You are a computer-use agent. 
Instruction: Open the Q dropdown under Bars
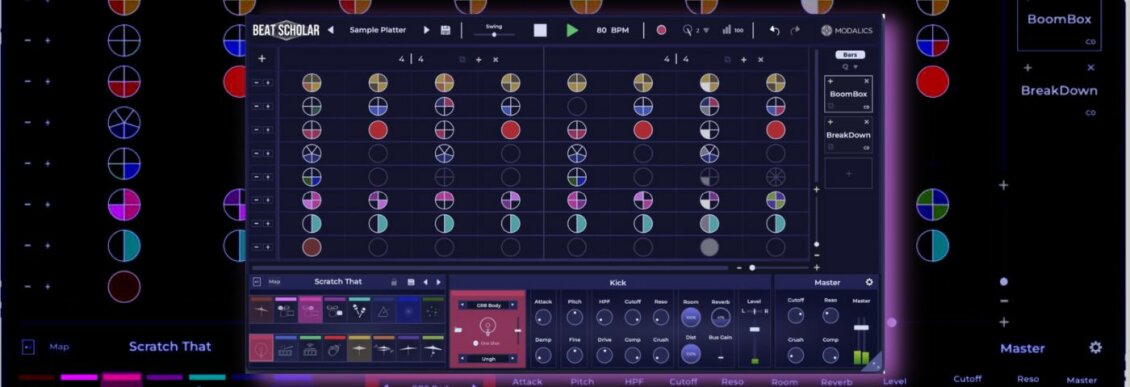(x=850, y=67)
